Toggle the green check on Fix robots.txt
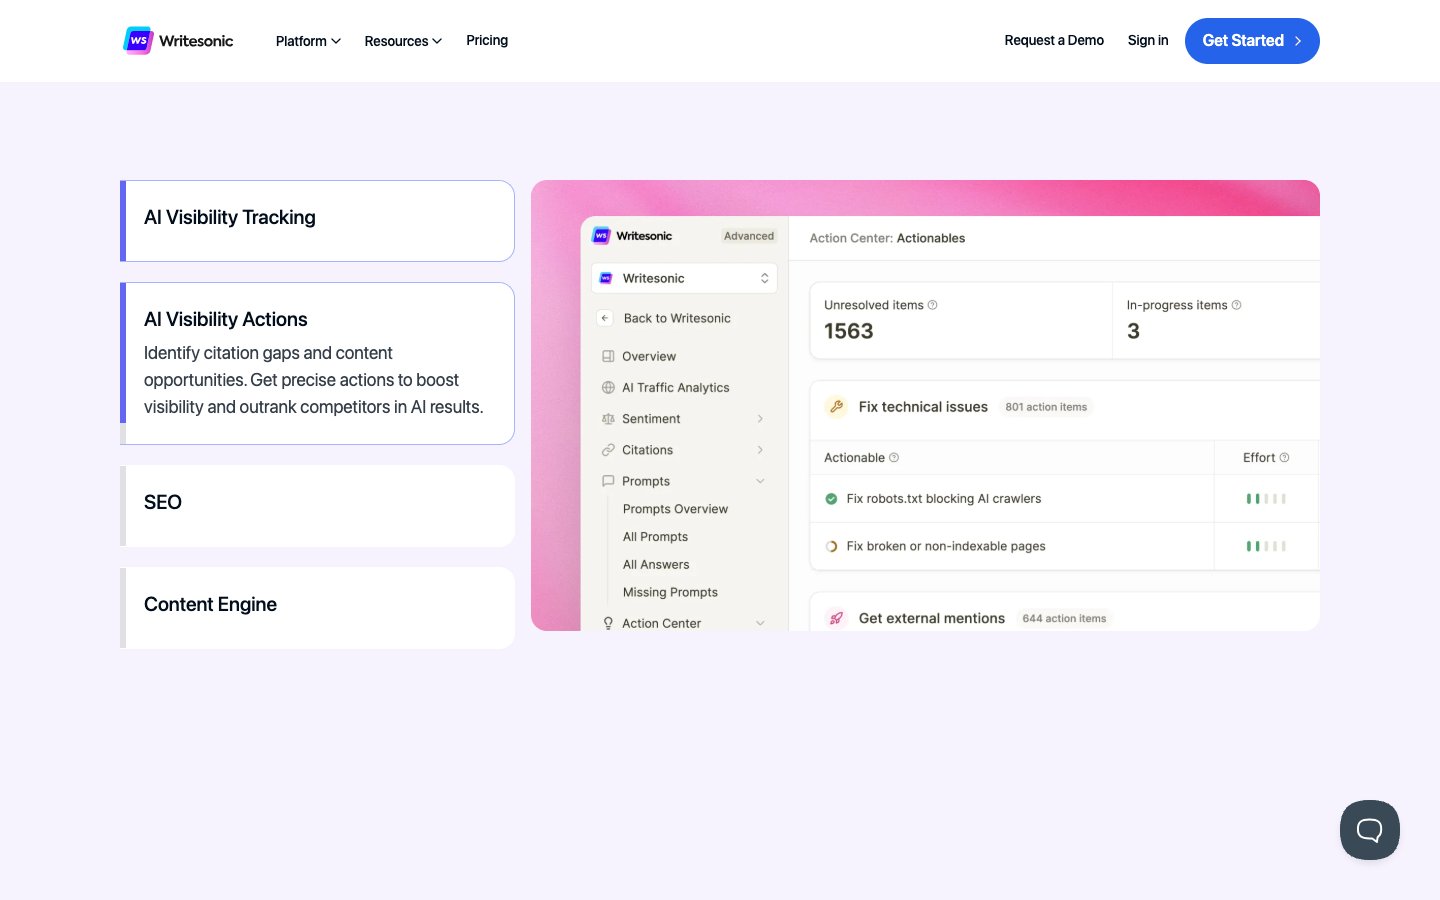 (x=831, y=499)
